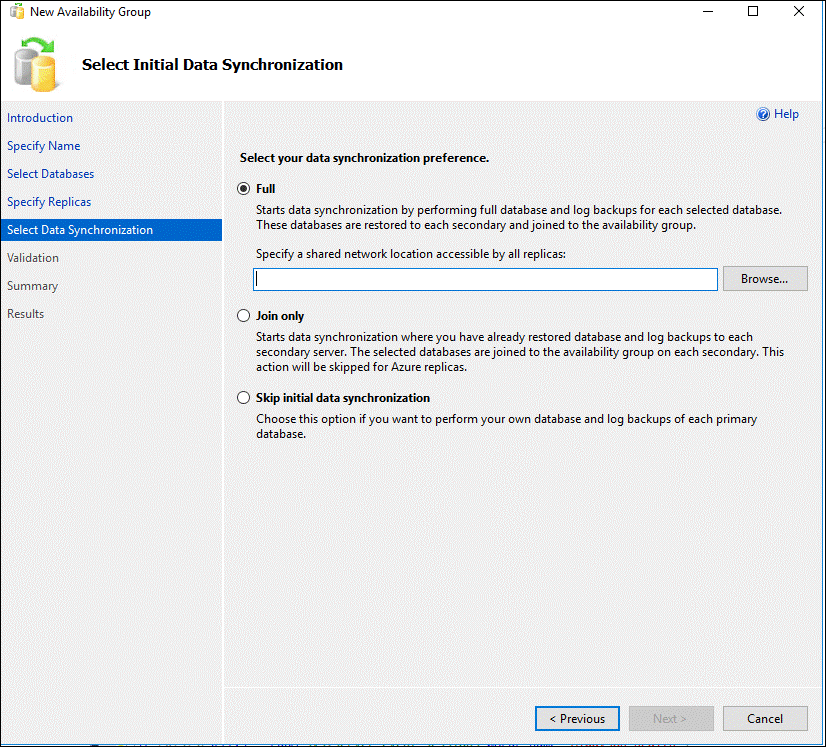Select the Select Data Synchronization step
This screenshot has height=747, width=826.
pyautogui.click(x=80, y=230)
